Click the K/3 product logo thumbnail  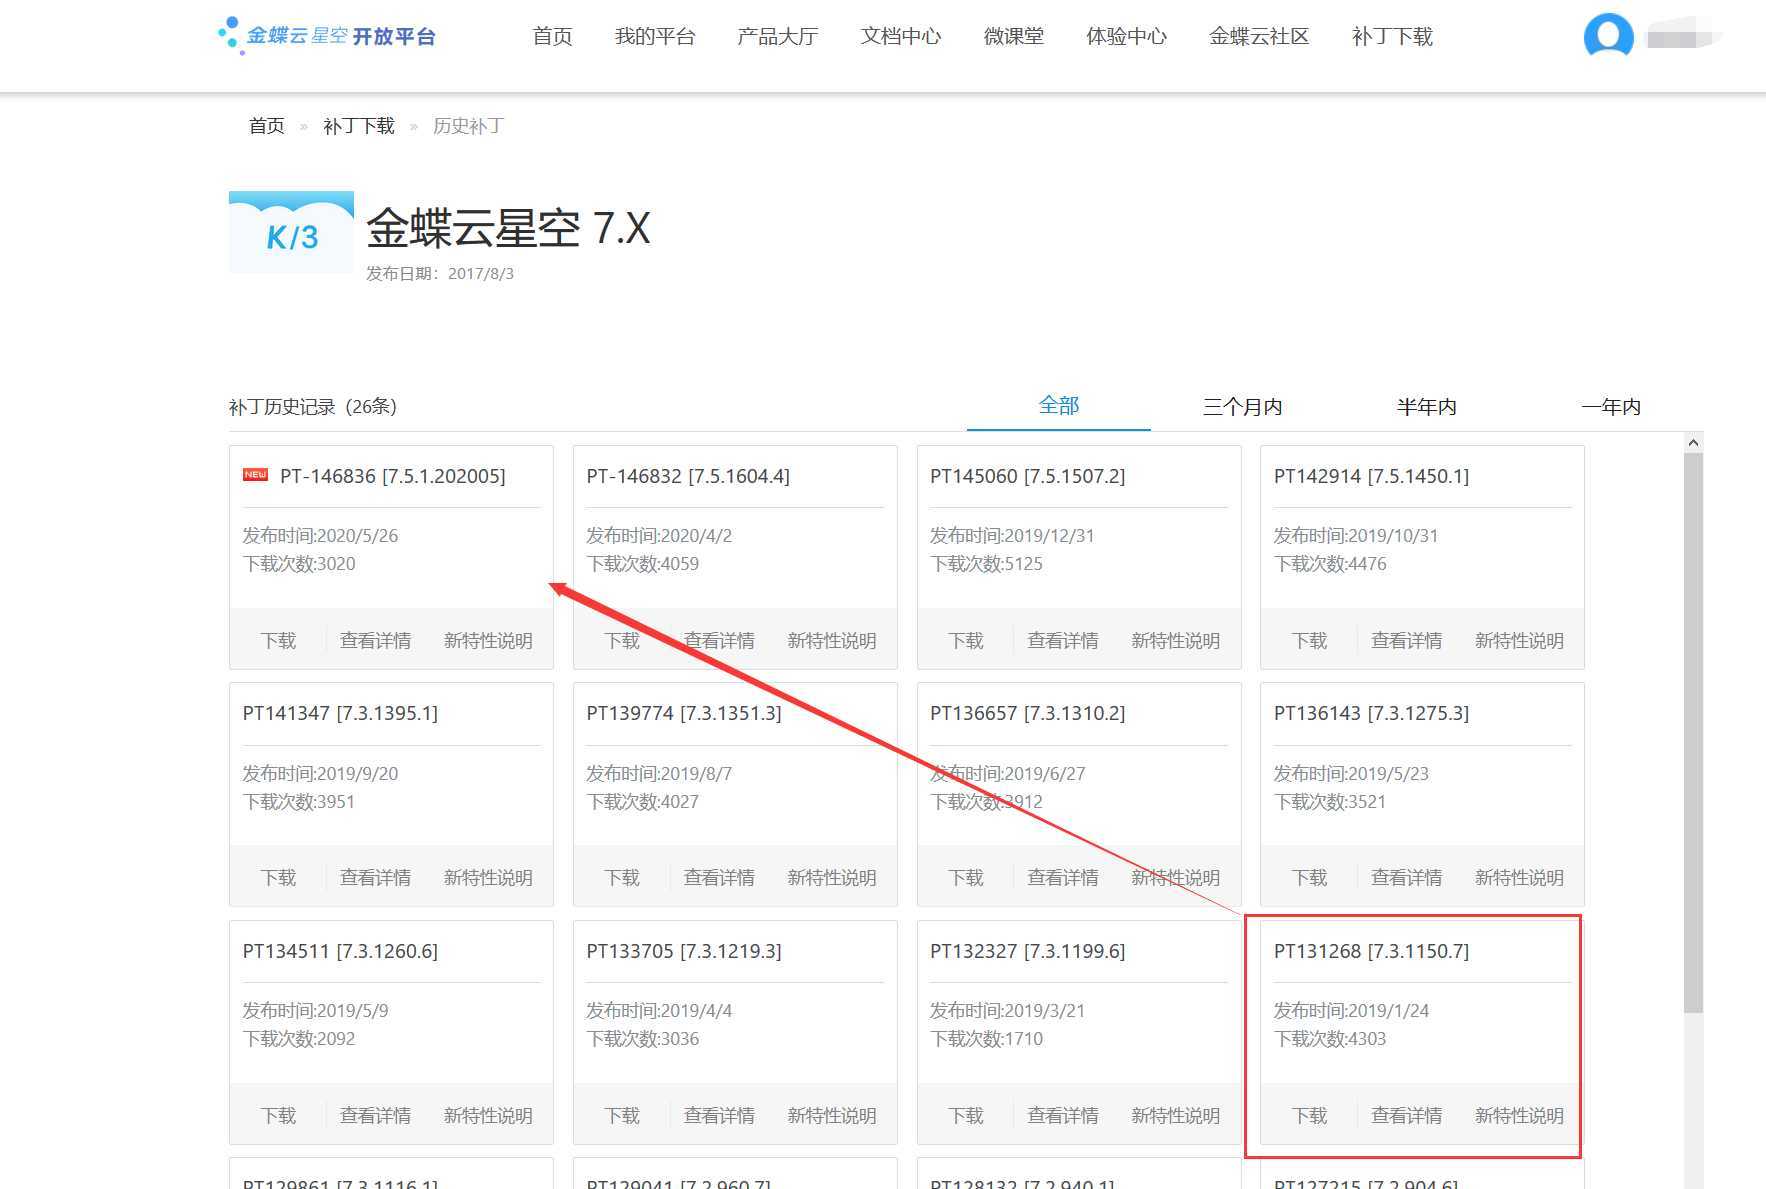[x=291, y=232]
